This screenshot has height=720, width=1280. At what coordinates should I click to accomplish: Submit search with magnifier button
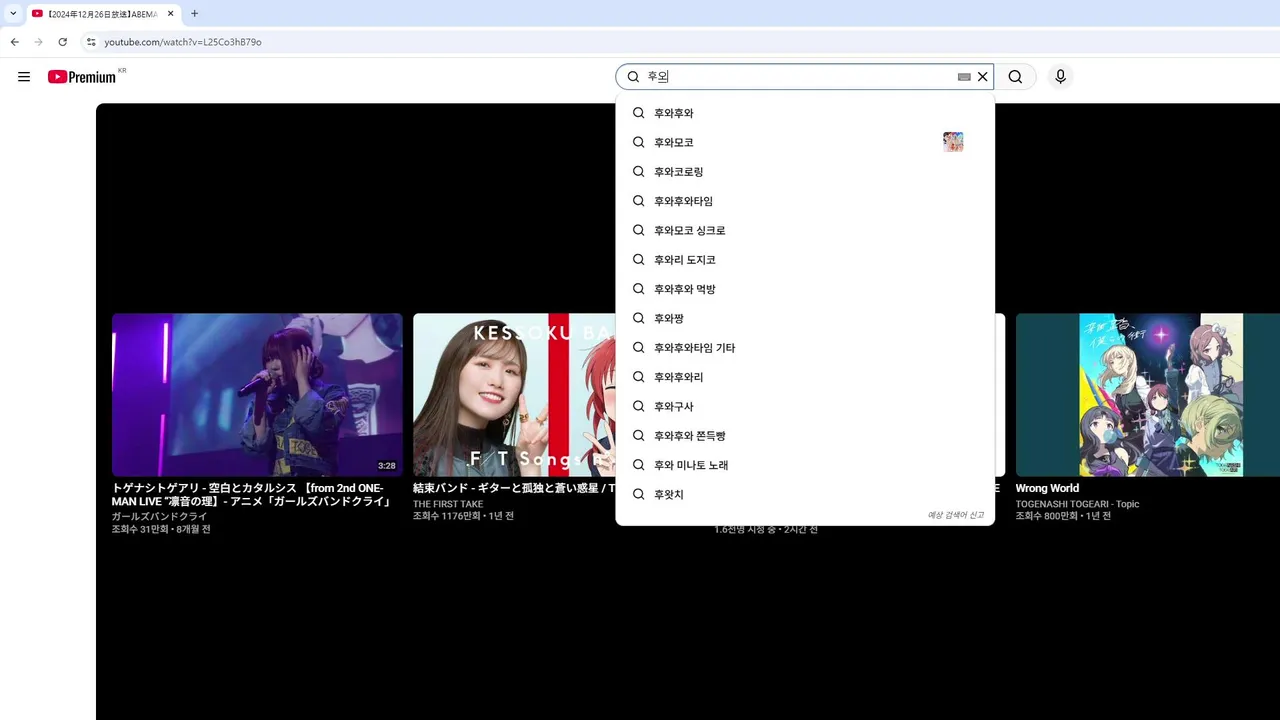[x=1015, y=77]
